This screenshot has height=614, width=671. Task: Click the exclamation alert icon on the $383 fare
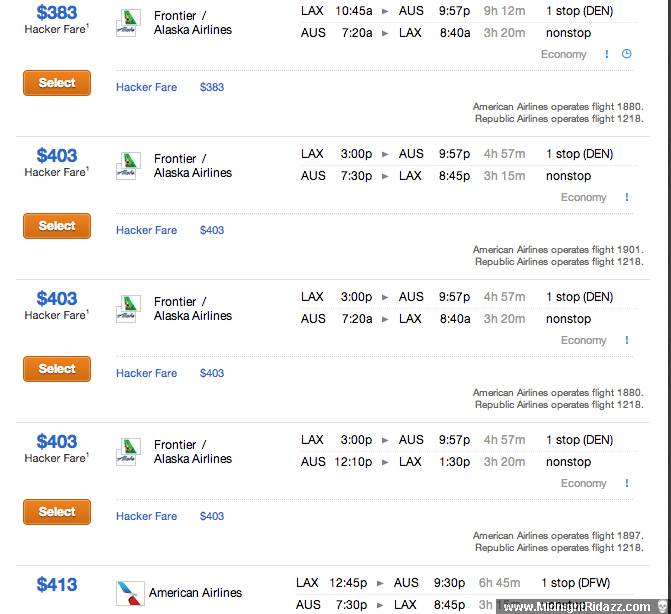coord(606,54)
